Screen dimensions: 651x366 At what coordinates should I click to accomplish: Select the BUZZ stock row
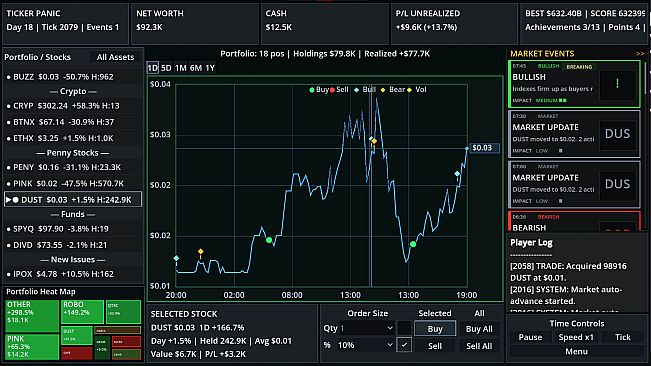point(73,77)
